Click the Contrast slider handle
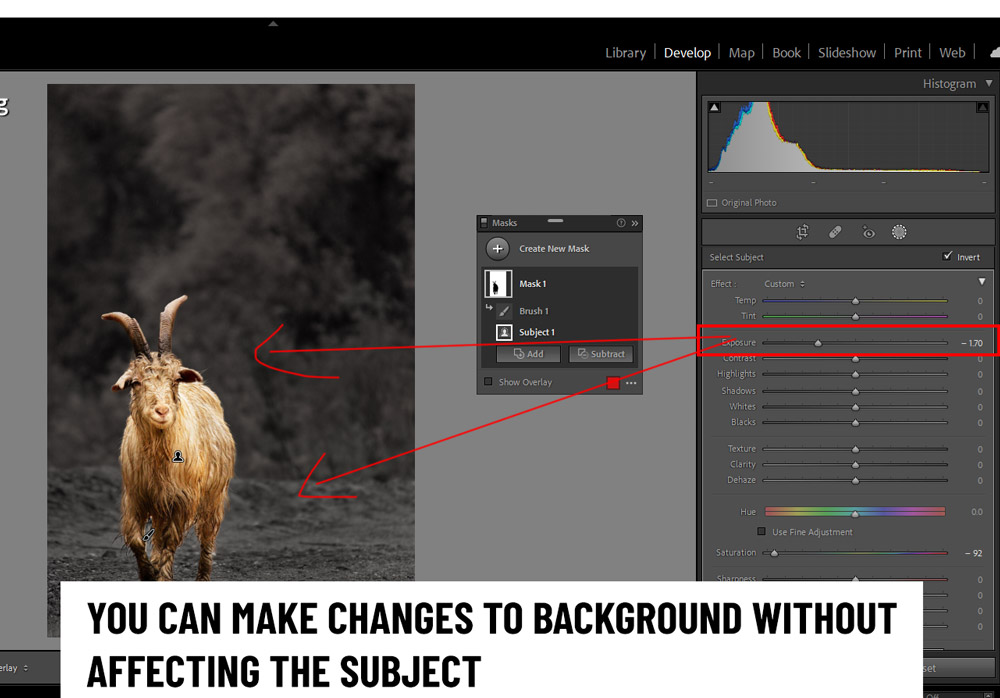Viewport: 1000px width, 698px height. 855,359
